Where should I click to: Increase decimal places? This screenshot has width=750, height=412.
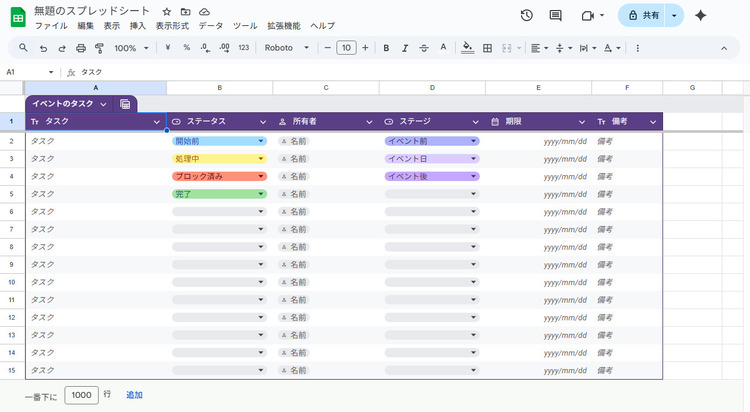pyautogui.click(x=224, y=48)
